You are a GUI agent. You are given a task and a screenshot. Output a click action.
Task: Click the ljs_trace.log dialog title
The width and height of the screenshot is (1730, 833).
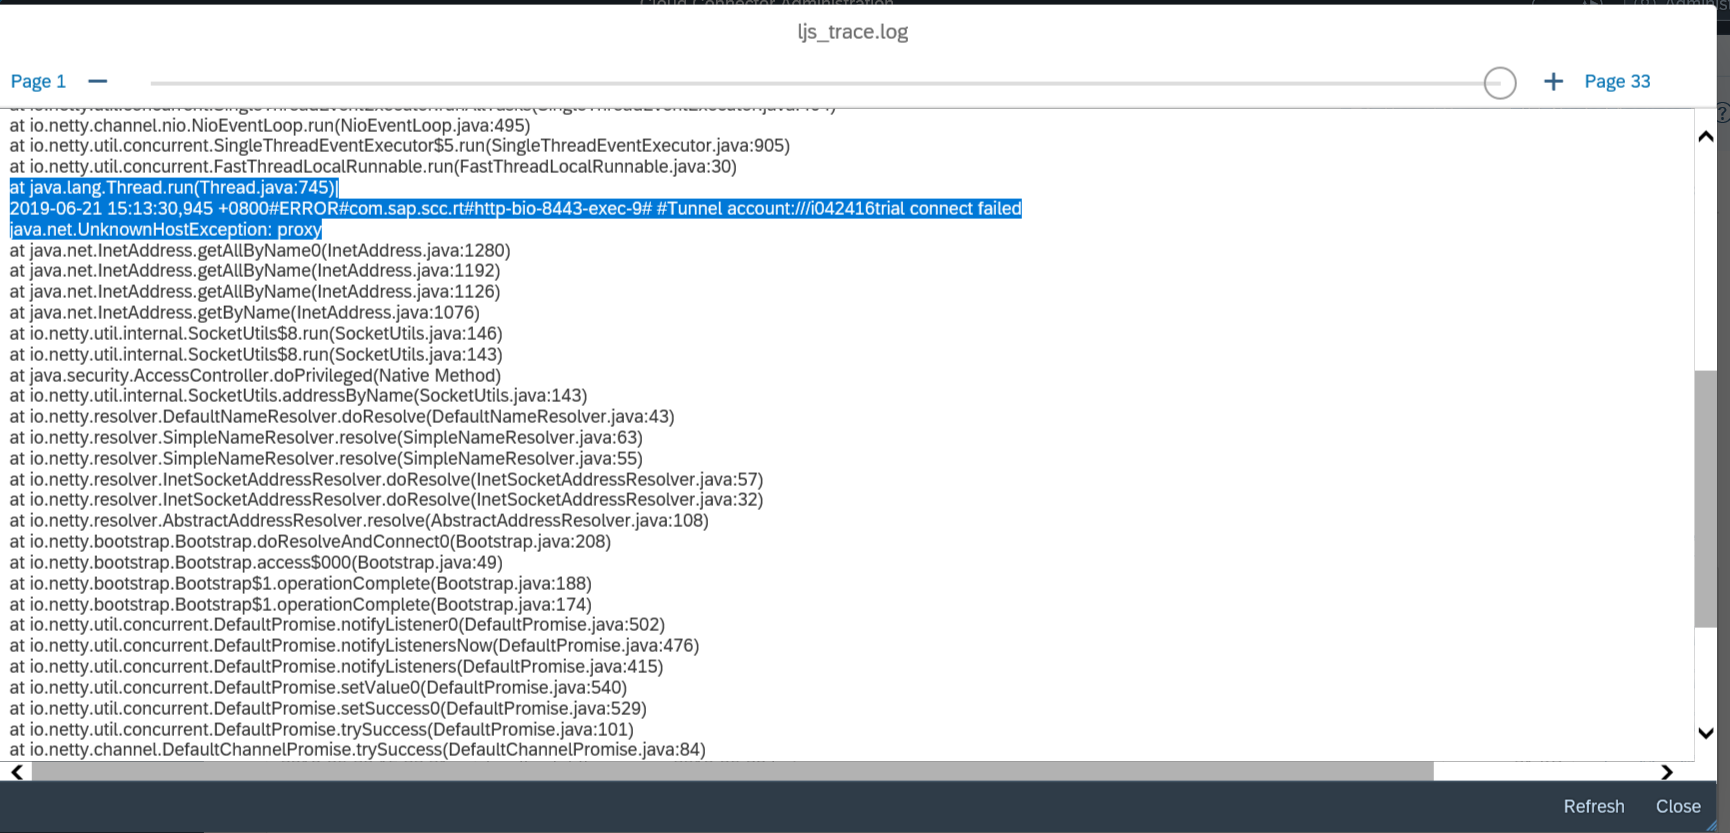click(853, 32)
